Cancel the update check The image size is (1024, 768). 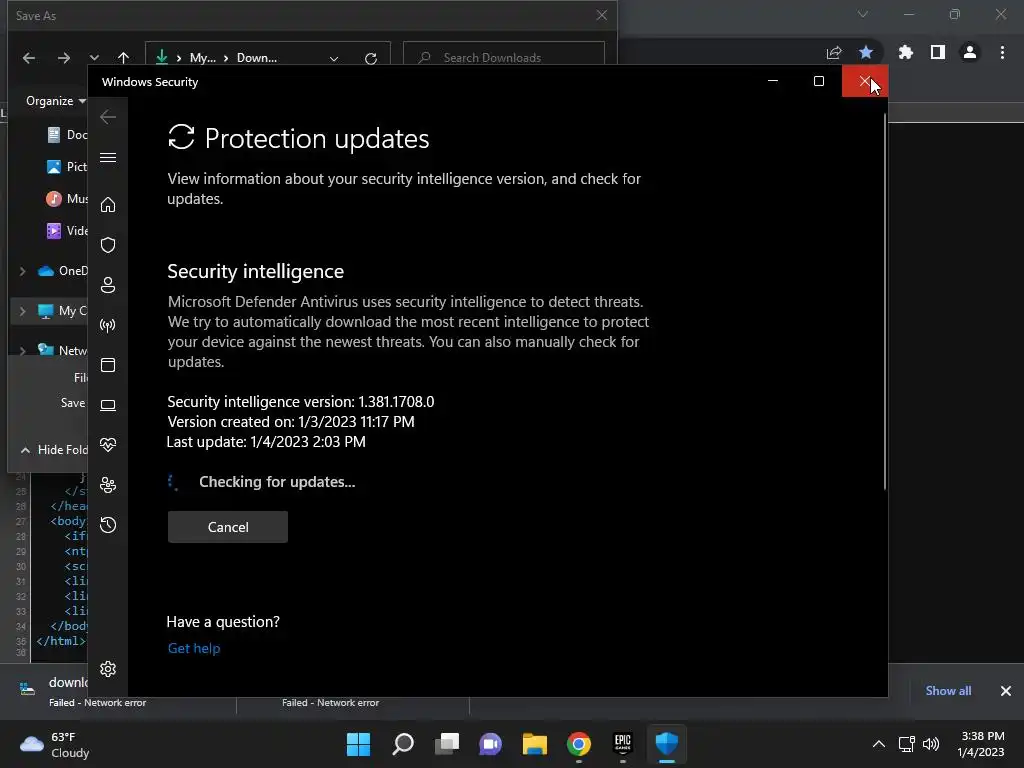click(228, 527)
